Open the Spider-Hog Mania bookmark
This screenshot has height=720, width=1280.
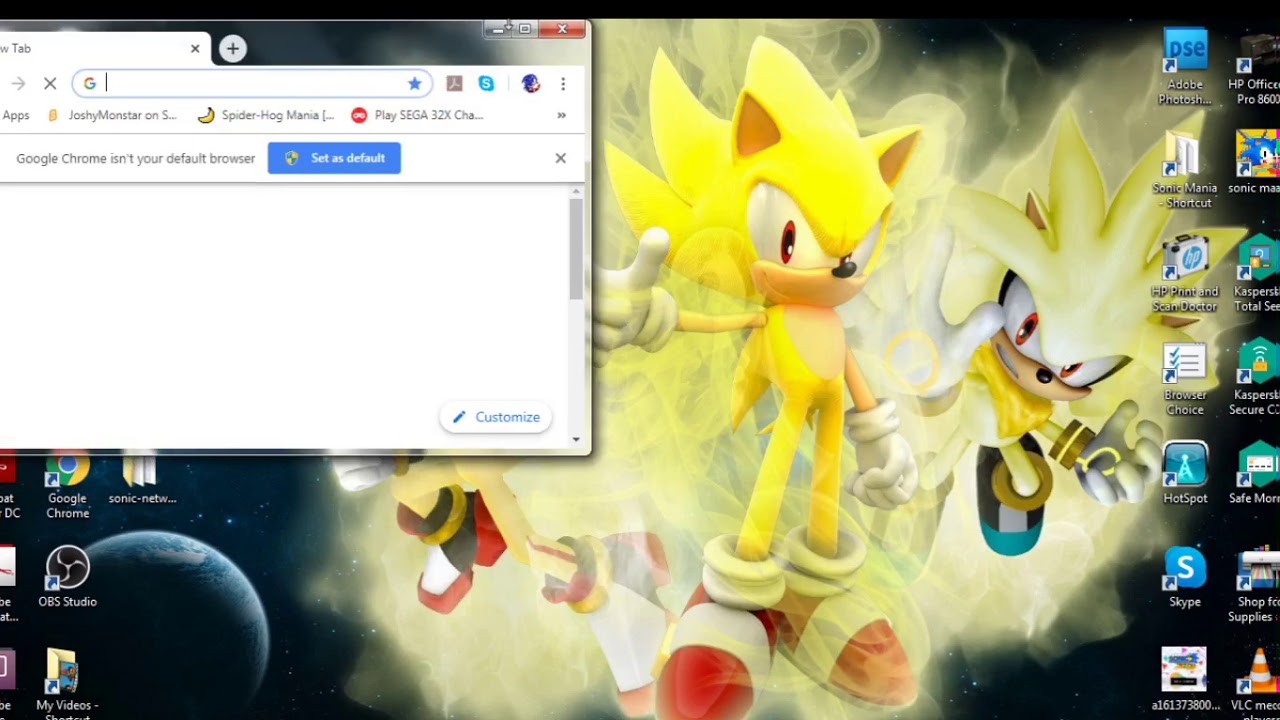(x=266, y=115)
